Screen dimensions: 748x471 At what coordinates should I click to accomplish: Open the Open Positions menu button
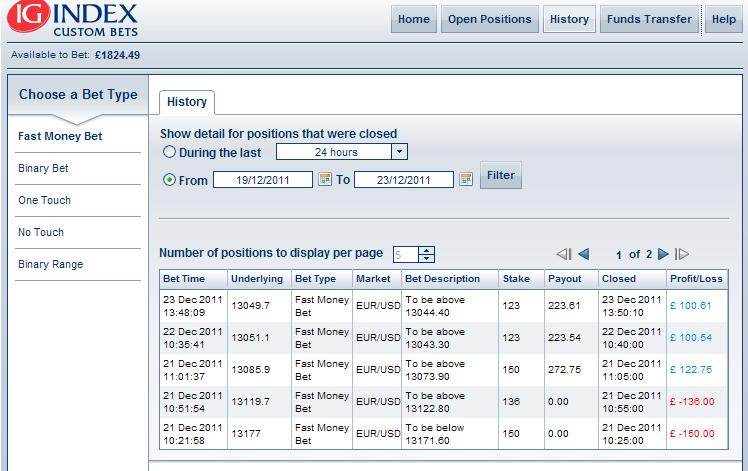tap(489, 19)
